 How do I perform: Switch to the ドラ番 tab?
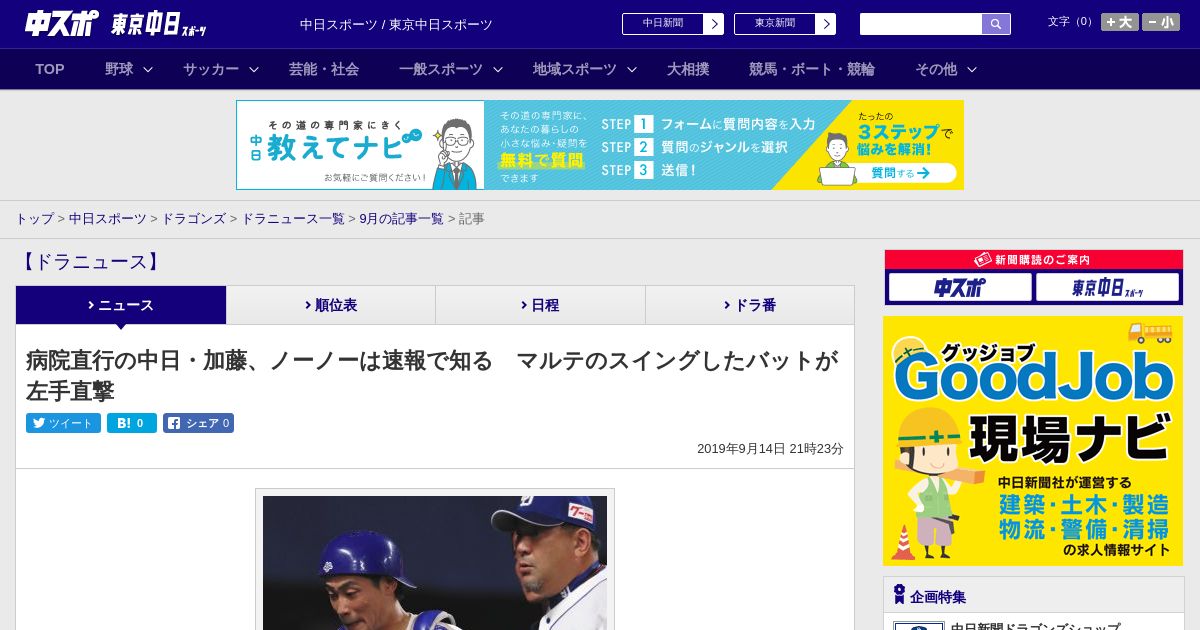tap(750, 305)
